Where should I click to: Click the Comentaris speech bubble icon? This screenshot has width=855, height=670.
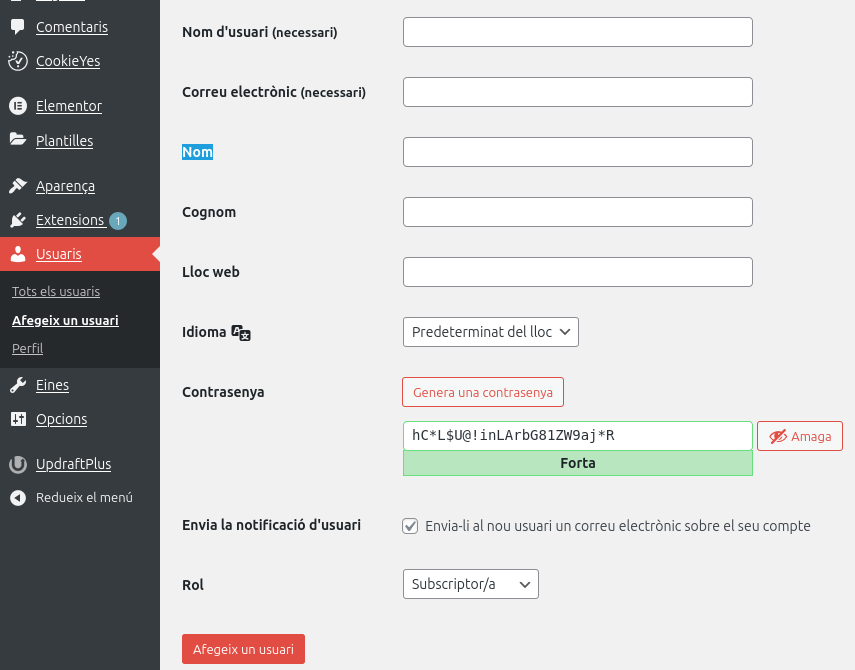[x=17, y=27]
